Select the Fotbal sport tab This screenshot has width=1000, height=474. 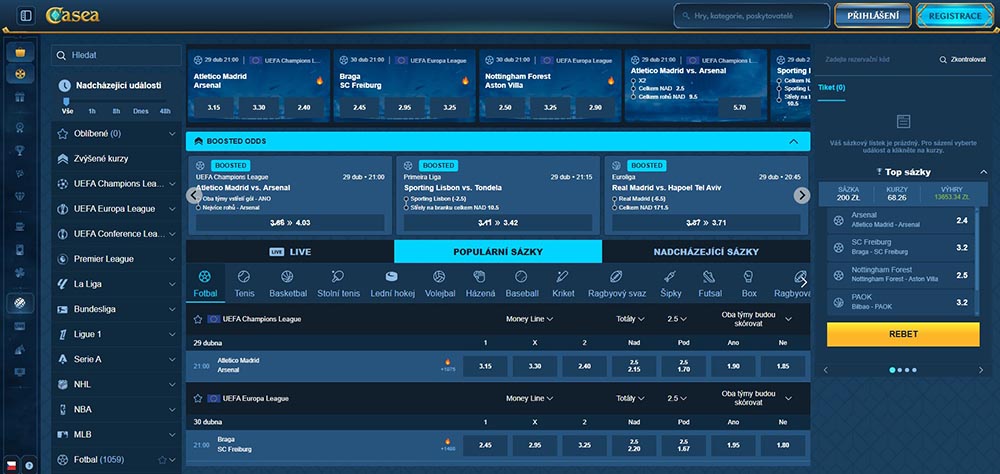pyautogui.click(x=205, y=284)
